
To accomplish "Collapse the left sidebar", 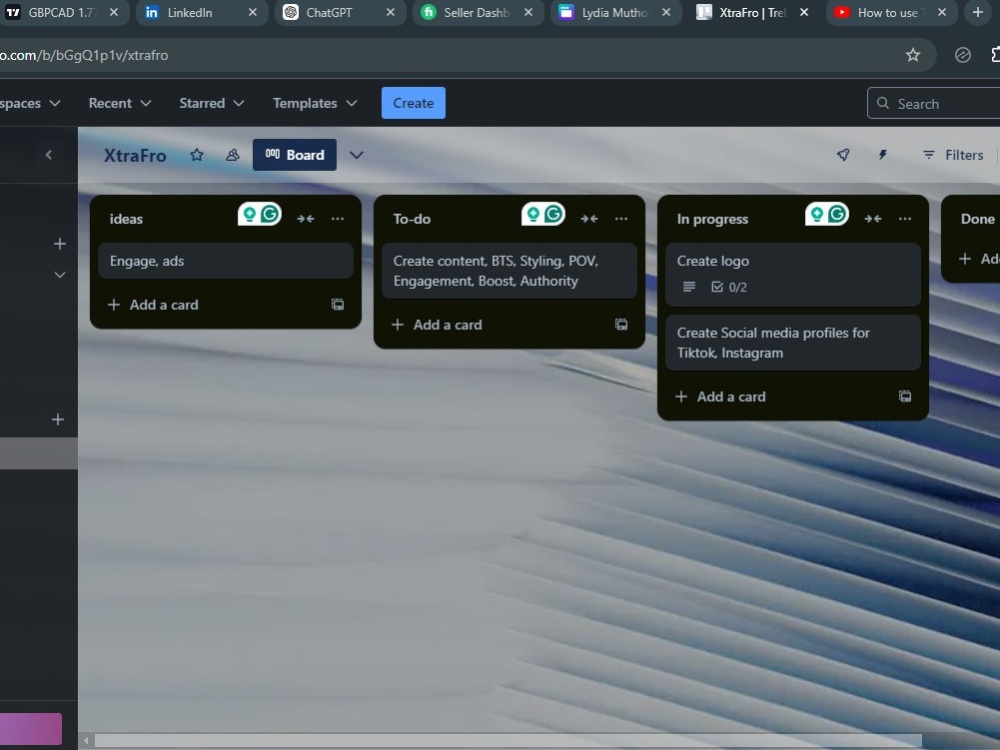I will point(48,155).
